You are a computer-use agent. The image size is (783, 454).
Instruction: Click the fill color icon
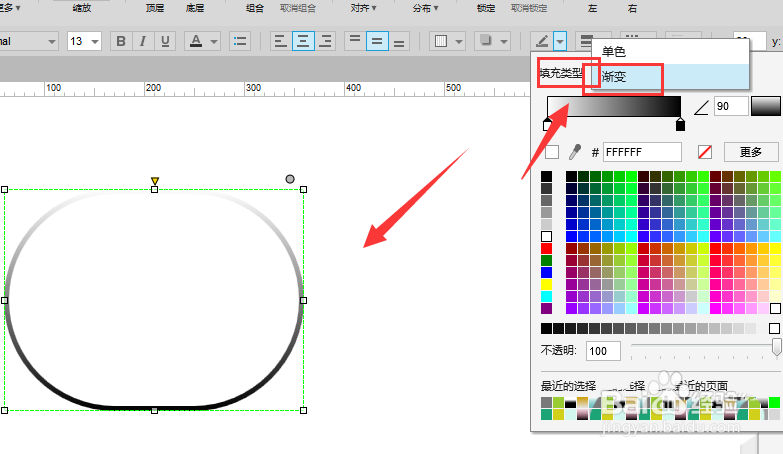[x=441, y=41]
